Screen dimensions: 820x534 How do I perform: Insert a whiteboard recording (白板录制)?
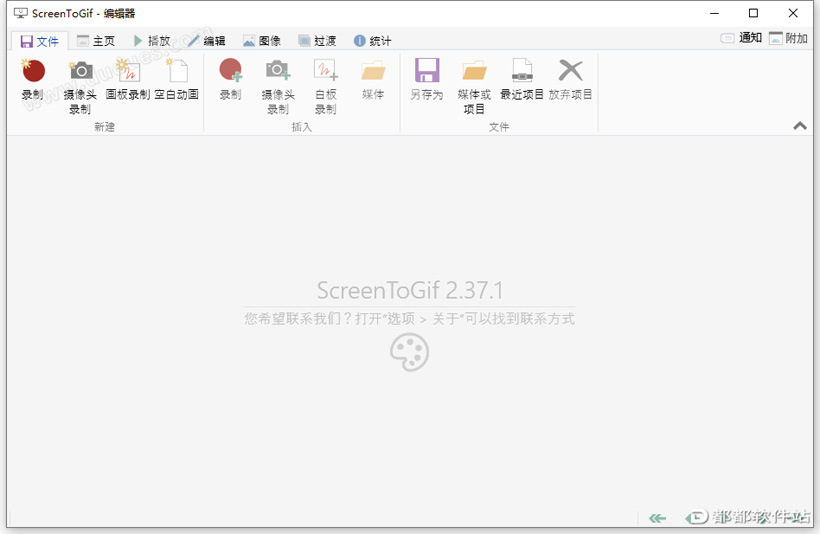(325, 86)
